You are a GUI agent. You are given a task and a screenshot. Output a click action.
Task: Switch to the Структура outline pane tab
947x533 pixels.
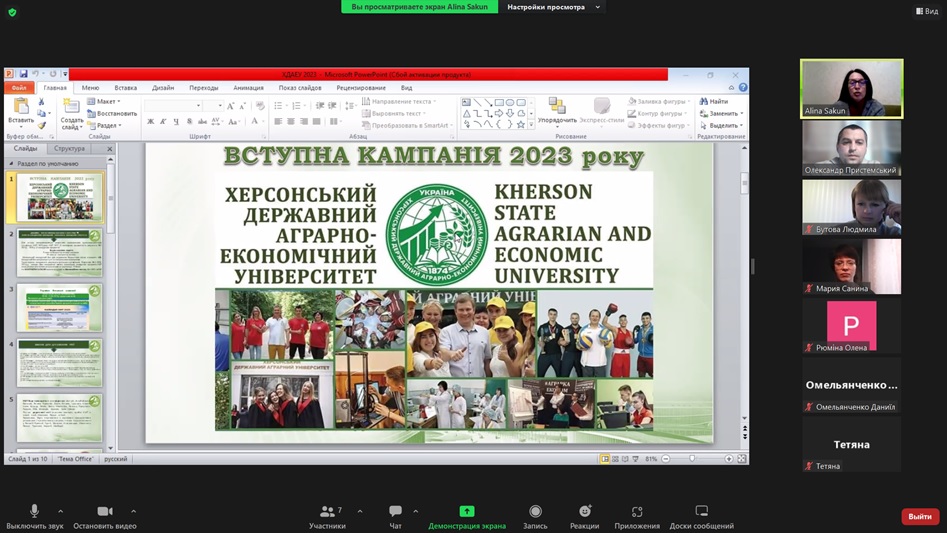69,148
